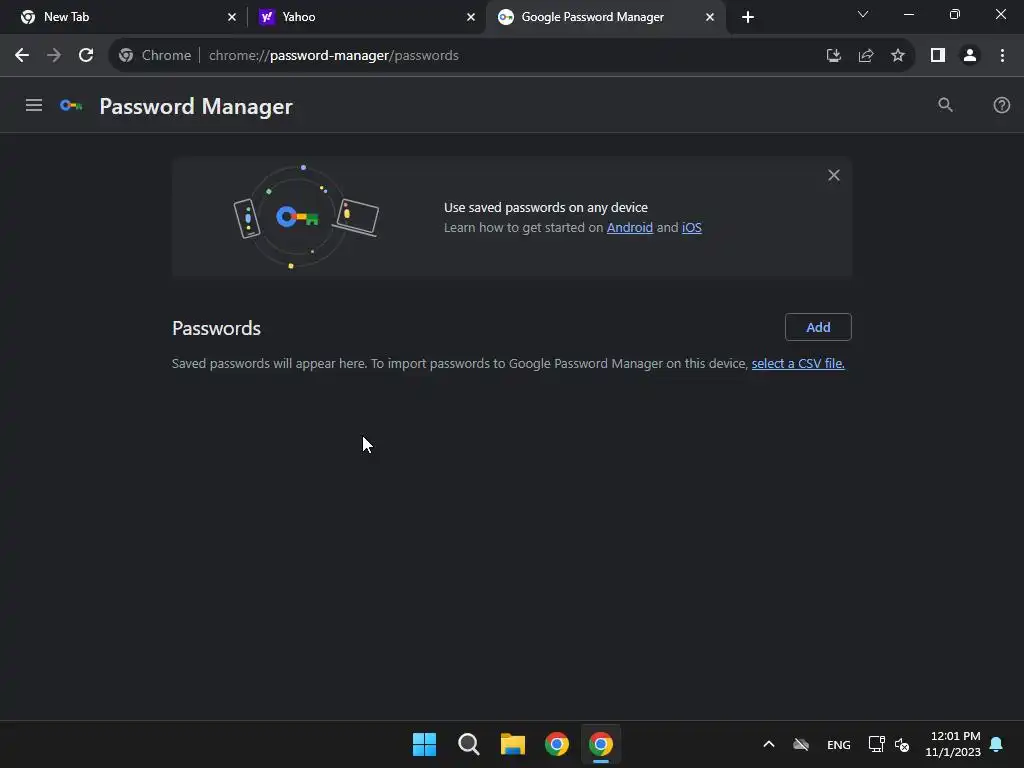Go forward with the arrow button
This screenshot has width=1024, height=768.
[x=54, y=56]
